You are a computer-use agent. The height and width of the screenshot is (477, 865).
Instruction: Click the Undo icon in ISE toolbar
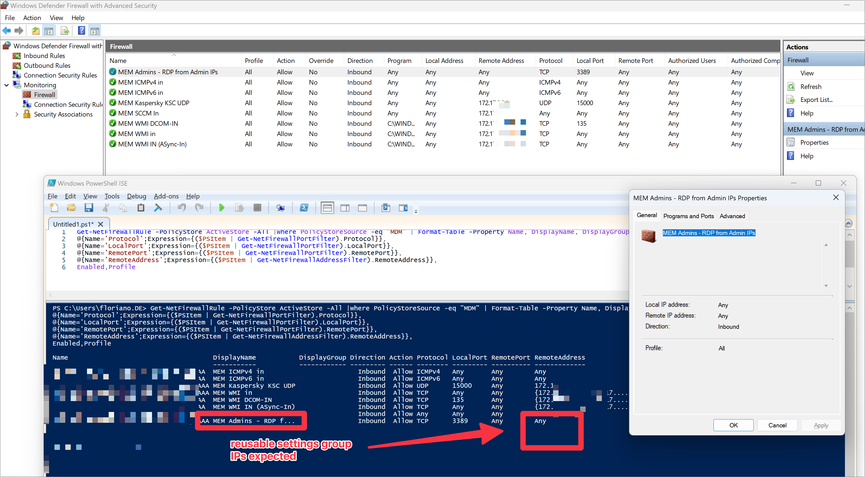(181, 208)
